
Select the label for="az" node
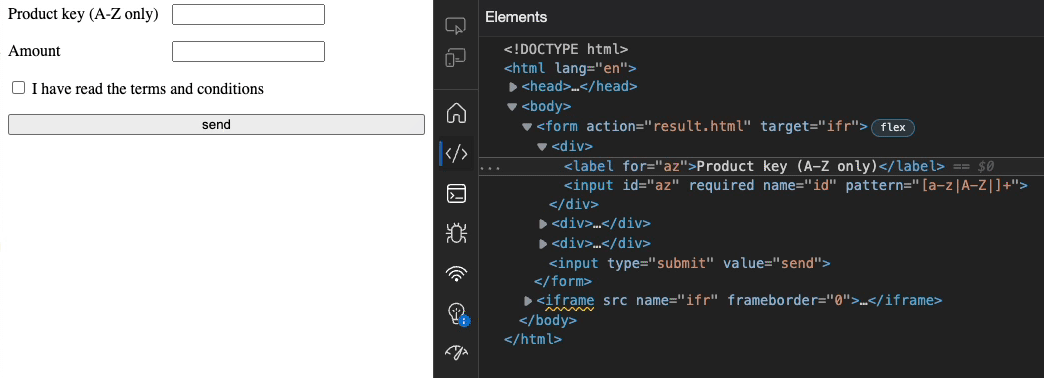pos(754,166)
